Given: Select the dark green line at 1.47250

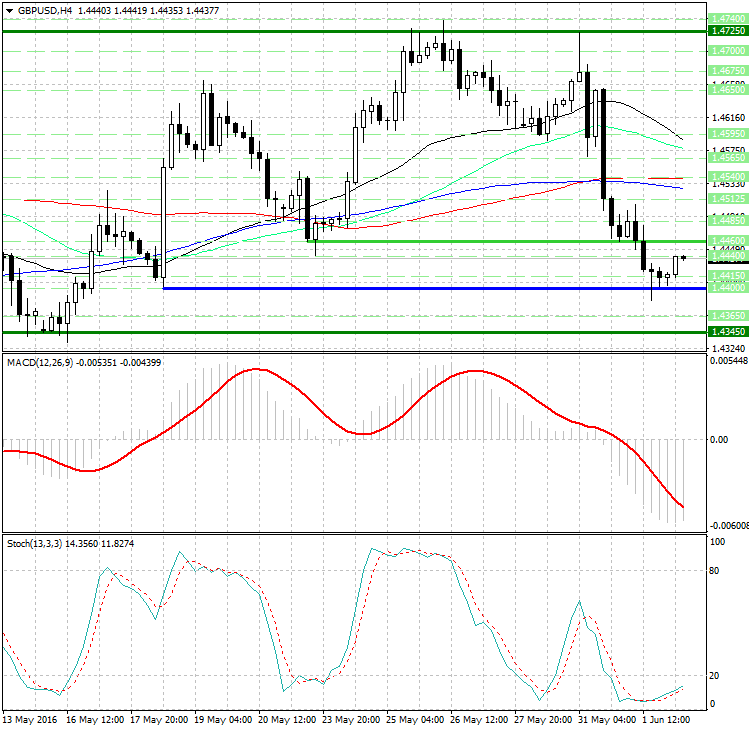Looking at the screenshot, I should (300, 31).
